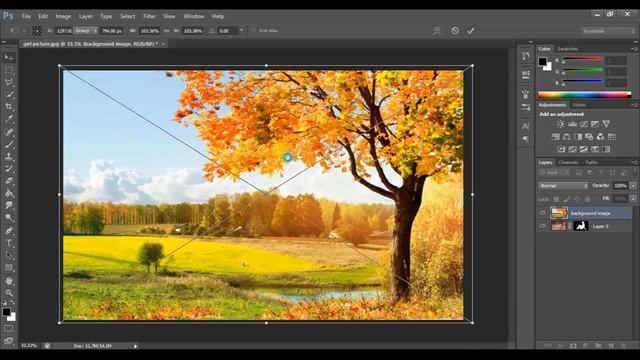This screenshot has width=640, height=360.
Task: Open the Fill slider arrow
Action: coord(633,199)
